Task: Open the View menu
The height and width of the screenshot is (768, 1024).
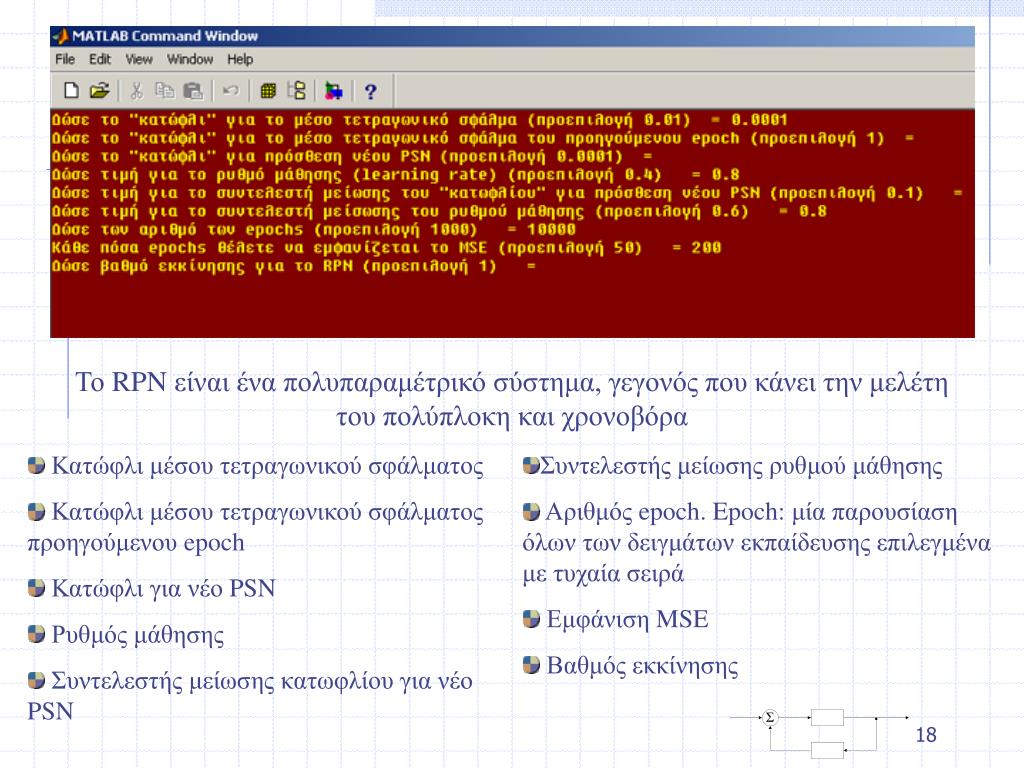Action: (138, 59)
